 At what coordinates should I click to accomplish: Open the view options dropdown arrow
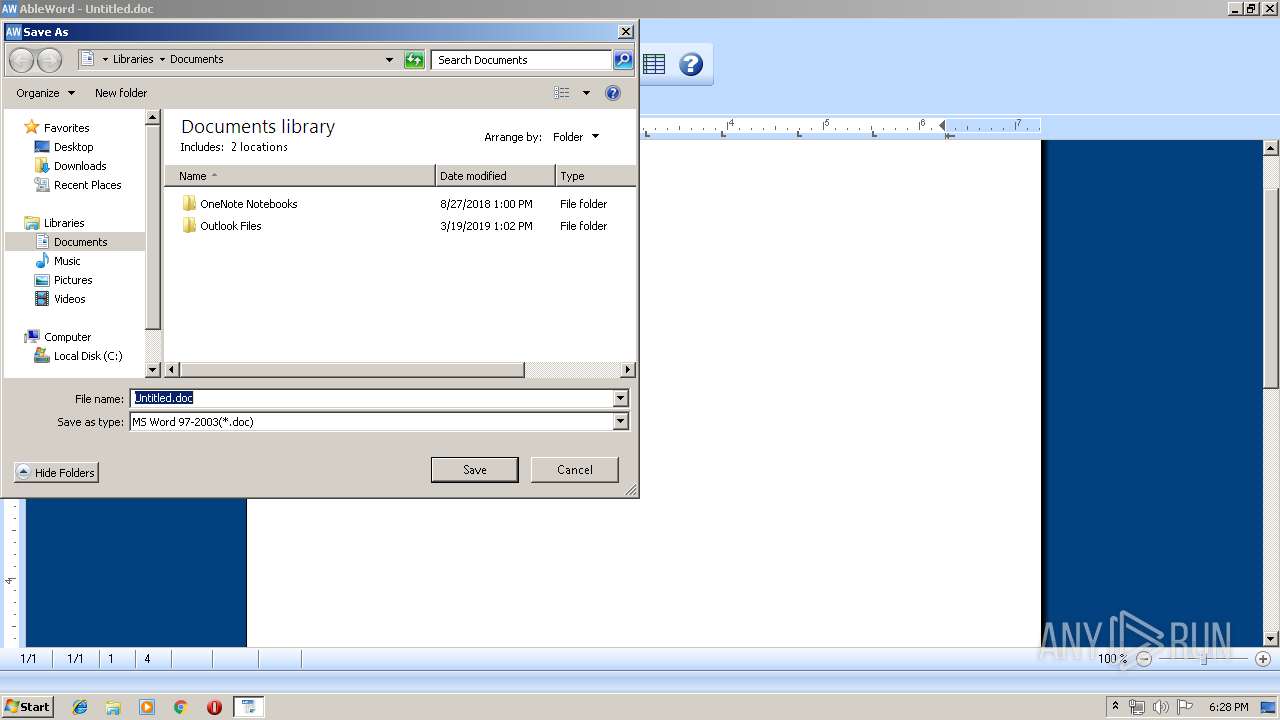click(x=586, y=93)
